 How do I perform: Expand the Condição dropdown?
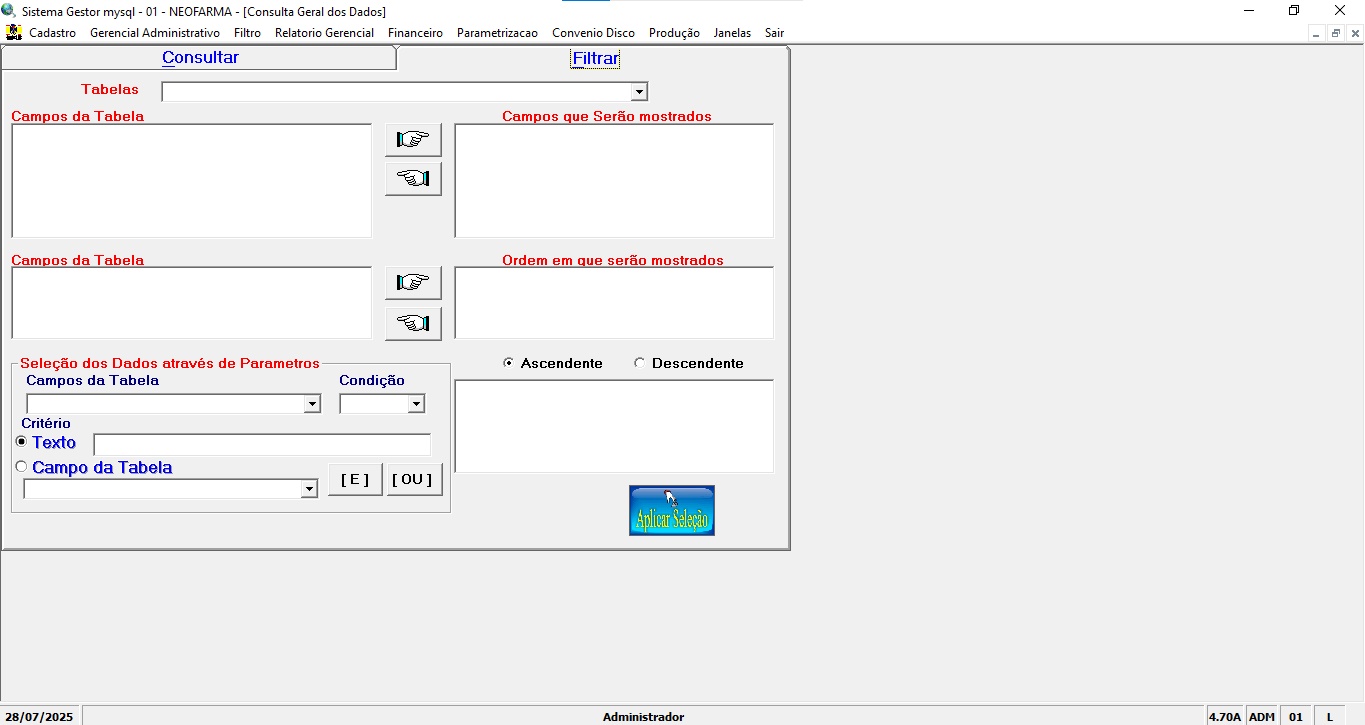click(x=416, y=404)
